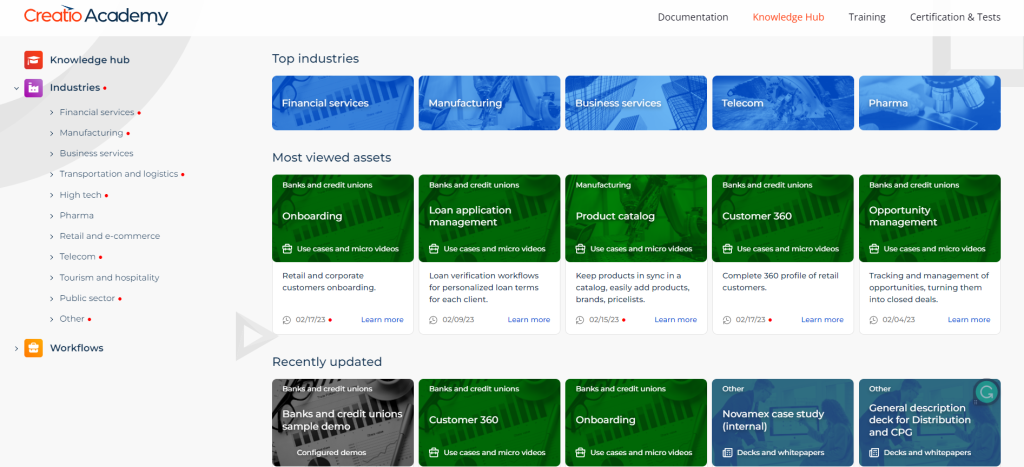Click Learn more on the Most viewed Customer 360 card
This screenshot has height=467, width=1024.
click(x=822, y=320)
